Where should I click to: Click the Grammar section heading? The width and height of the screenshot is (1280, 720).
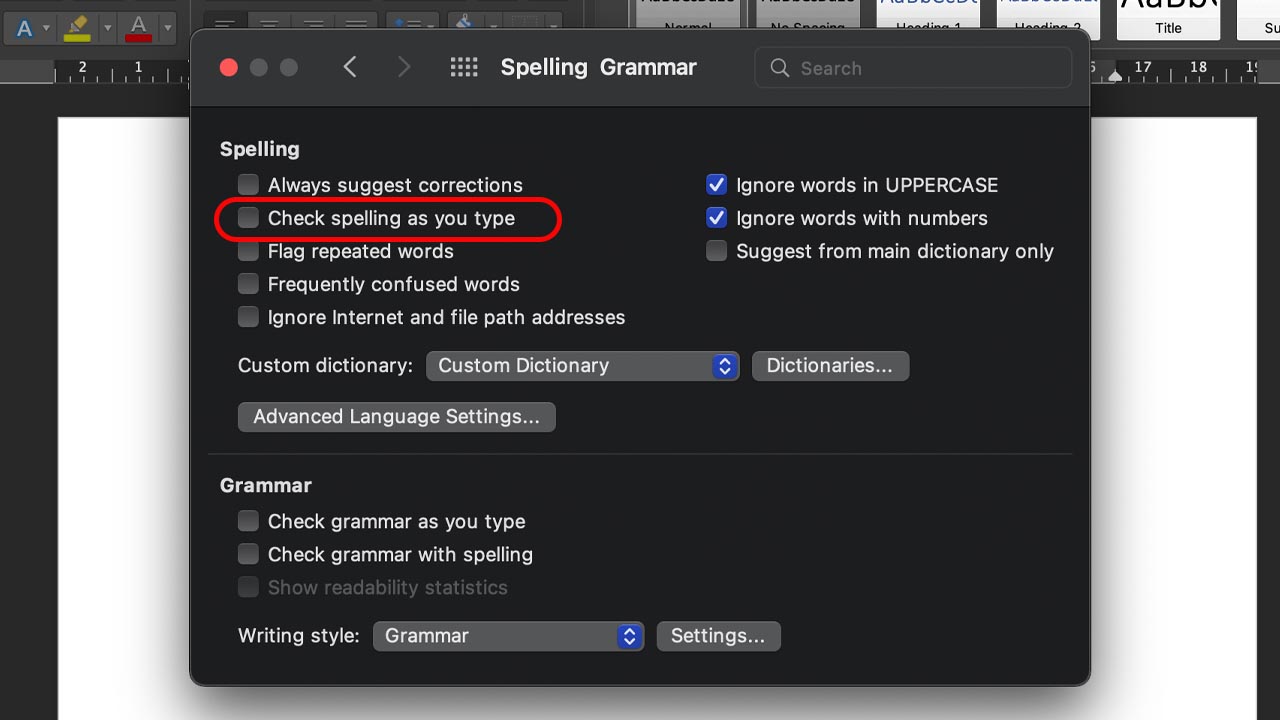pos(266,485)
